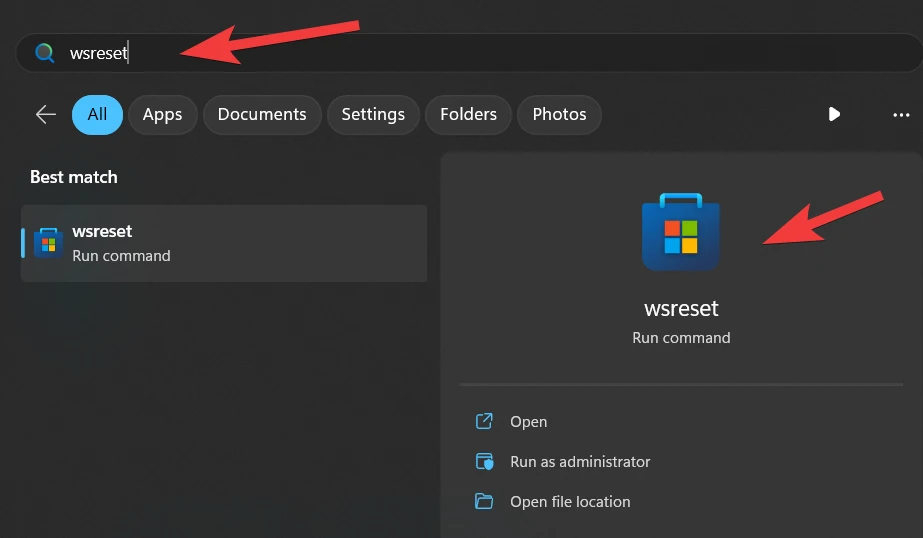The width and height of the screenshot is (923, 538).
Task: Choose Run as administrator
Action: pyautogui.click(x=580, y=462)
